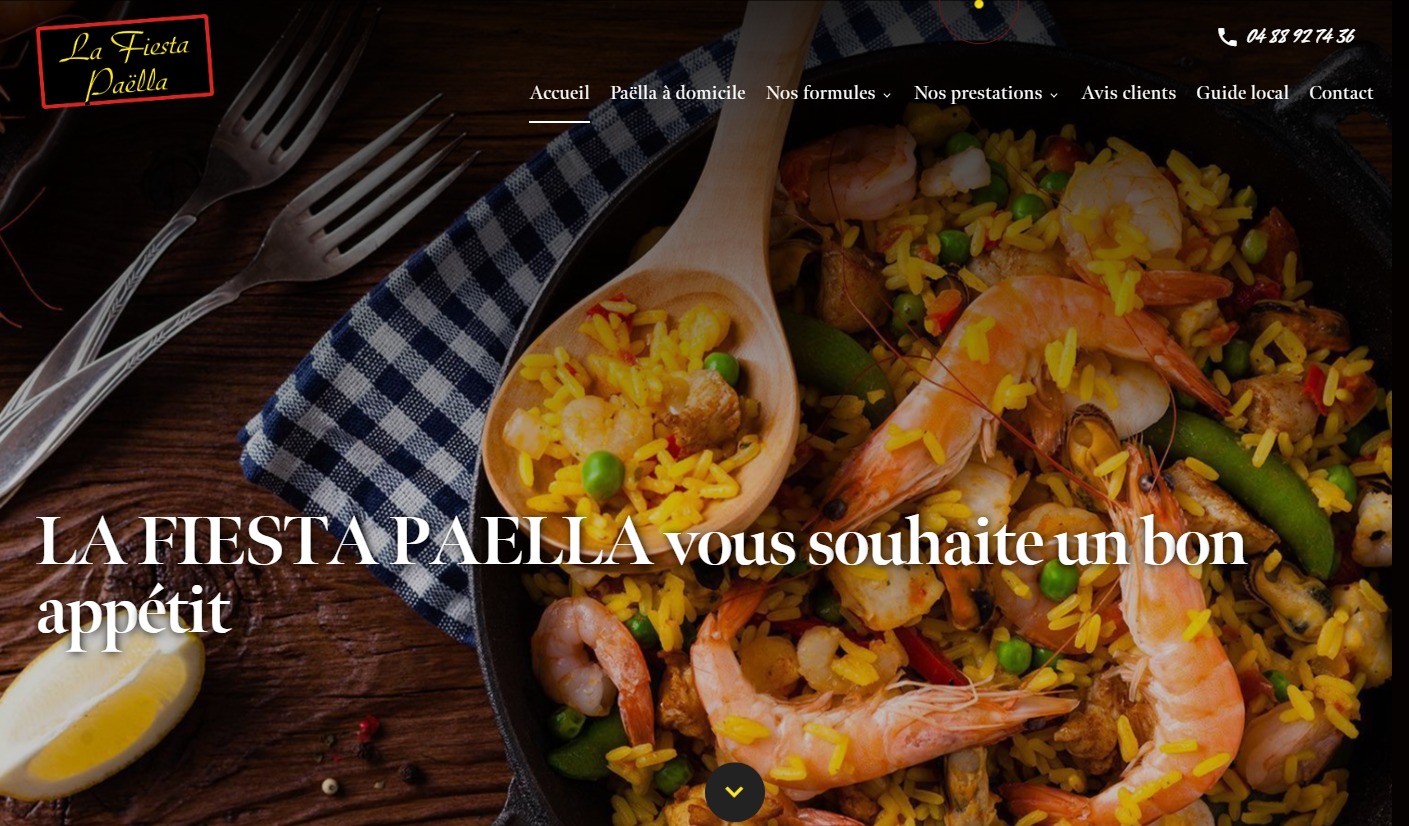The width and height of the screenshot is (1409, 826).
Task: Call the number 04 88 92 74 36
Action: [x=1300, y=37]
